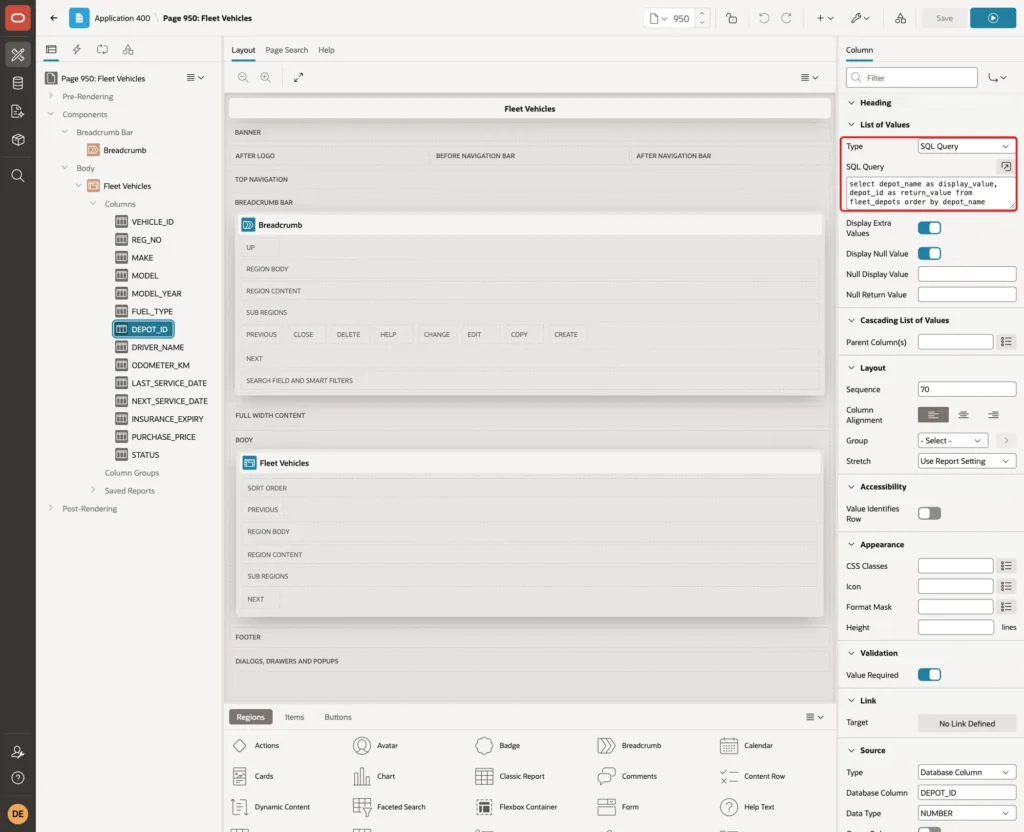Click the Sequence input field
The width and height of the screenshot is (1024, 832).
967,389
